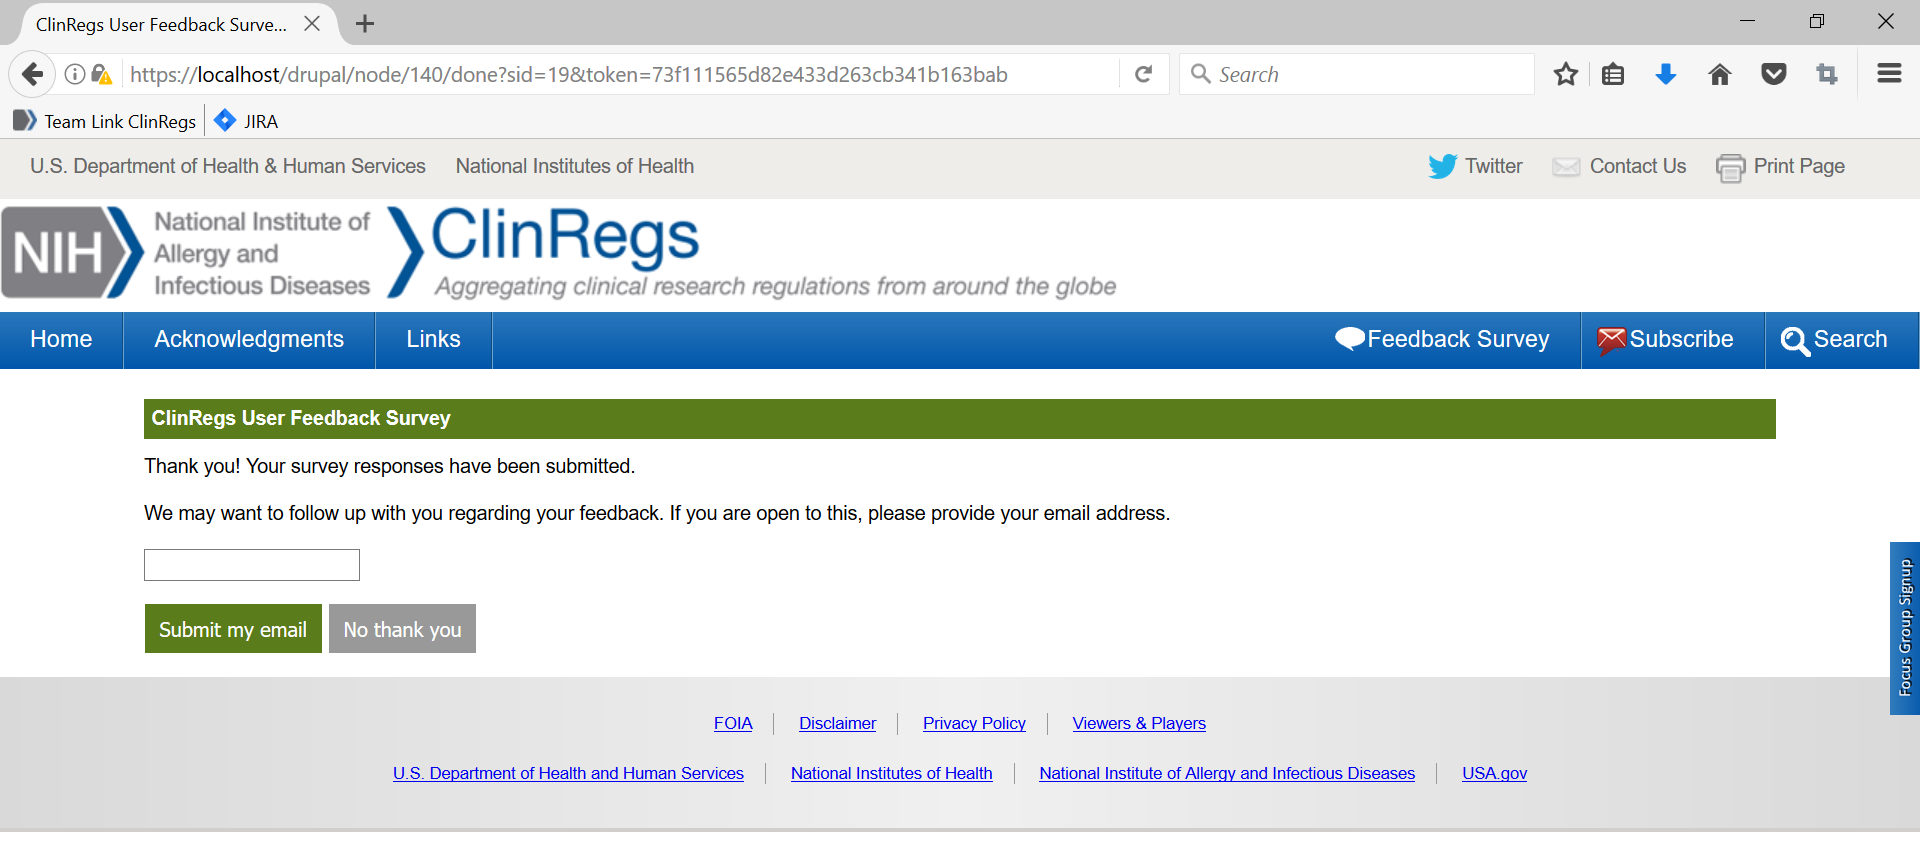This screenshot has height=857, width=1920.
Task: Open the FOIA footer link
Action: point(733,723)
